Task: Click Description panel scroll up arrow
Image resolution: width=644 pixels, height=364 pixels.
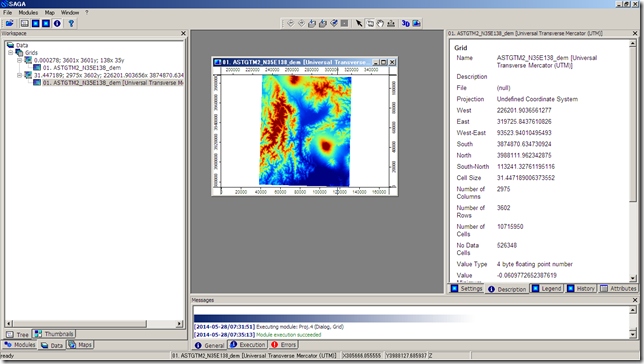Action: pos(632,44)
